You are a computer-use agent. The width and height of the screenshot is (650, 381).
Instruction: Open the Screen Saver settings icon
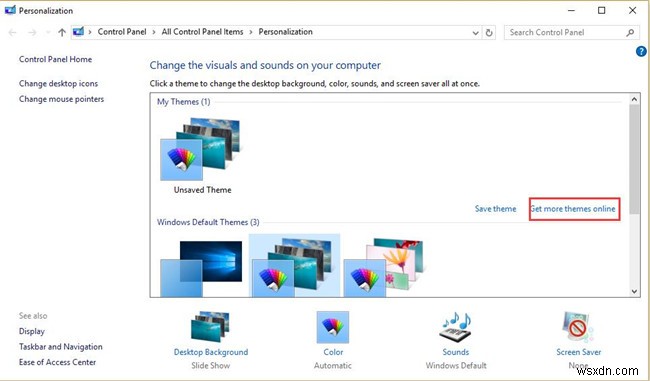point(578,327)
